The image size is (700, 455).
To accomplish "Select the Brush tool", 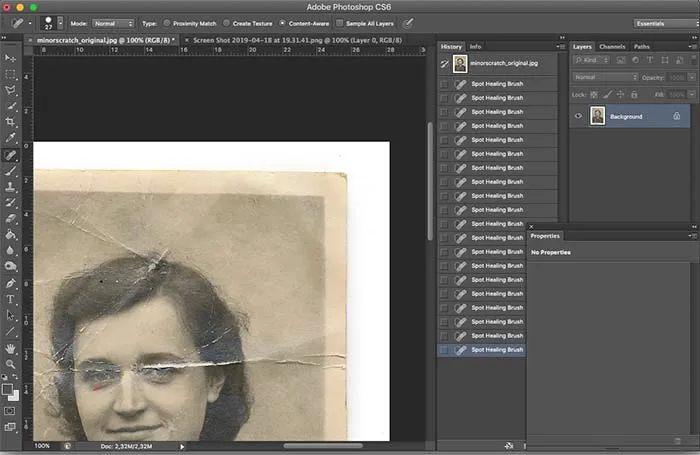I will pyautogui.click(x=10, y=171).
